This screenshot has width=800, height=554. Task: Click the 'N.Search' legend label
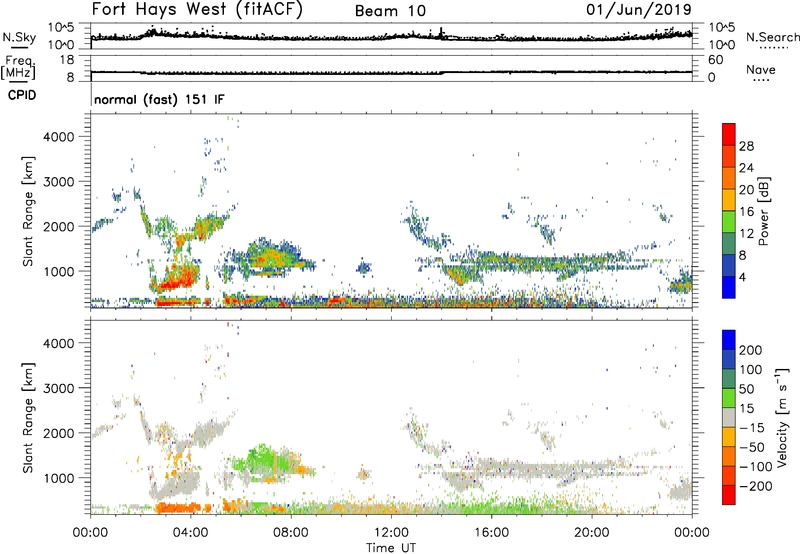pos(773,37)
